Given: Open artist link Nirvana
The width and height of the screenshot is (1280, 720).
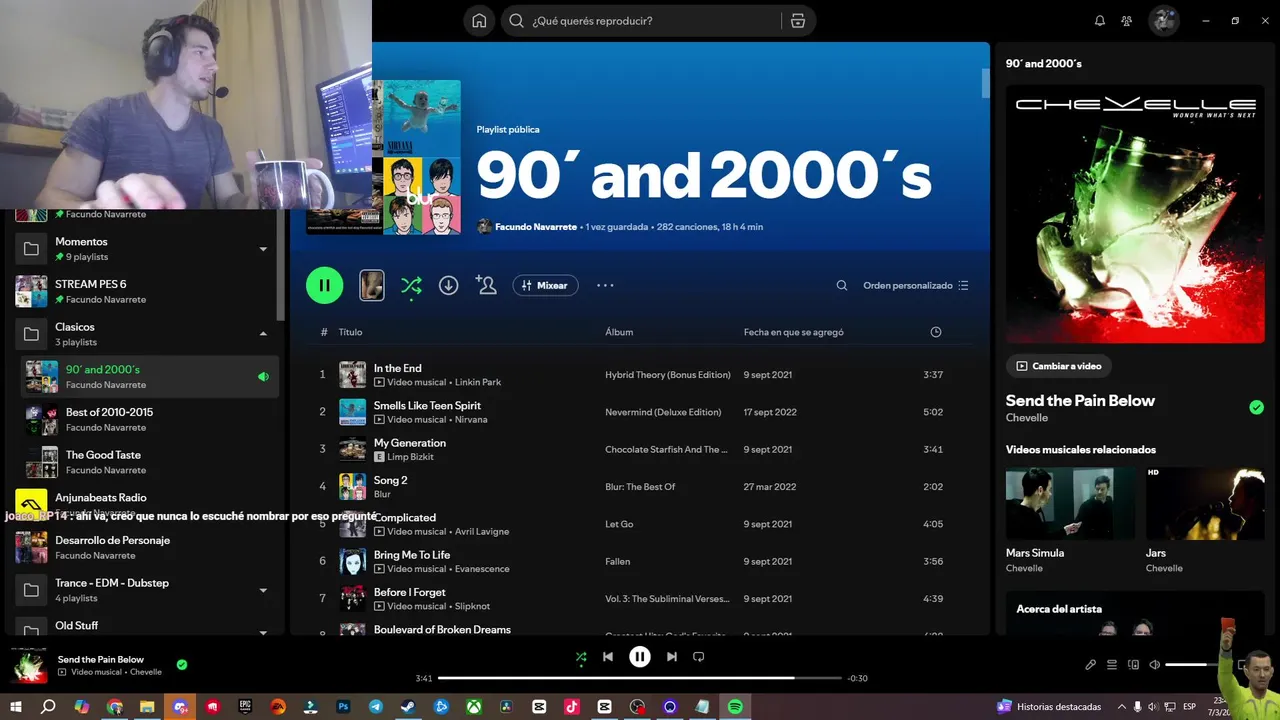Looking at the screenshot, I should pyautogui.click(x=471, y=419).
